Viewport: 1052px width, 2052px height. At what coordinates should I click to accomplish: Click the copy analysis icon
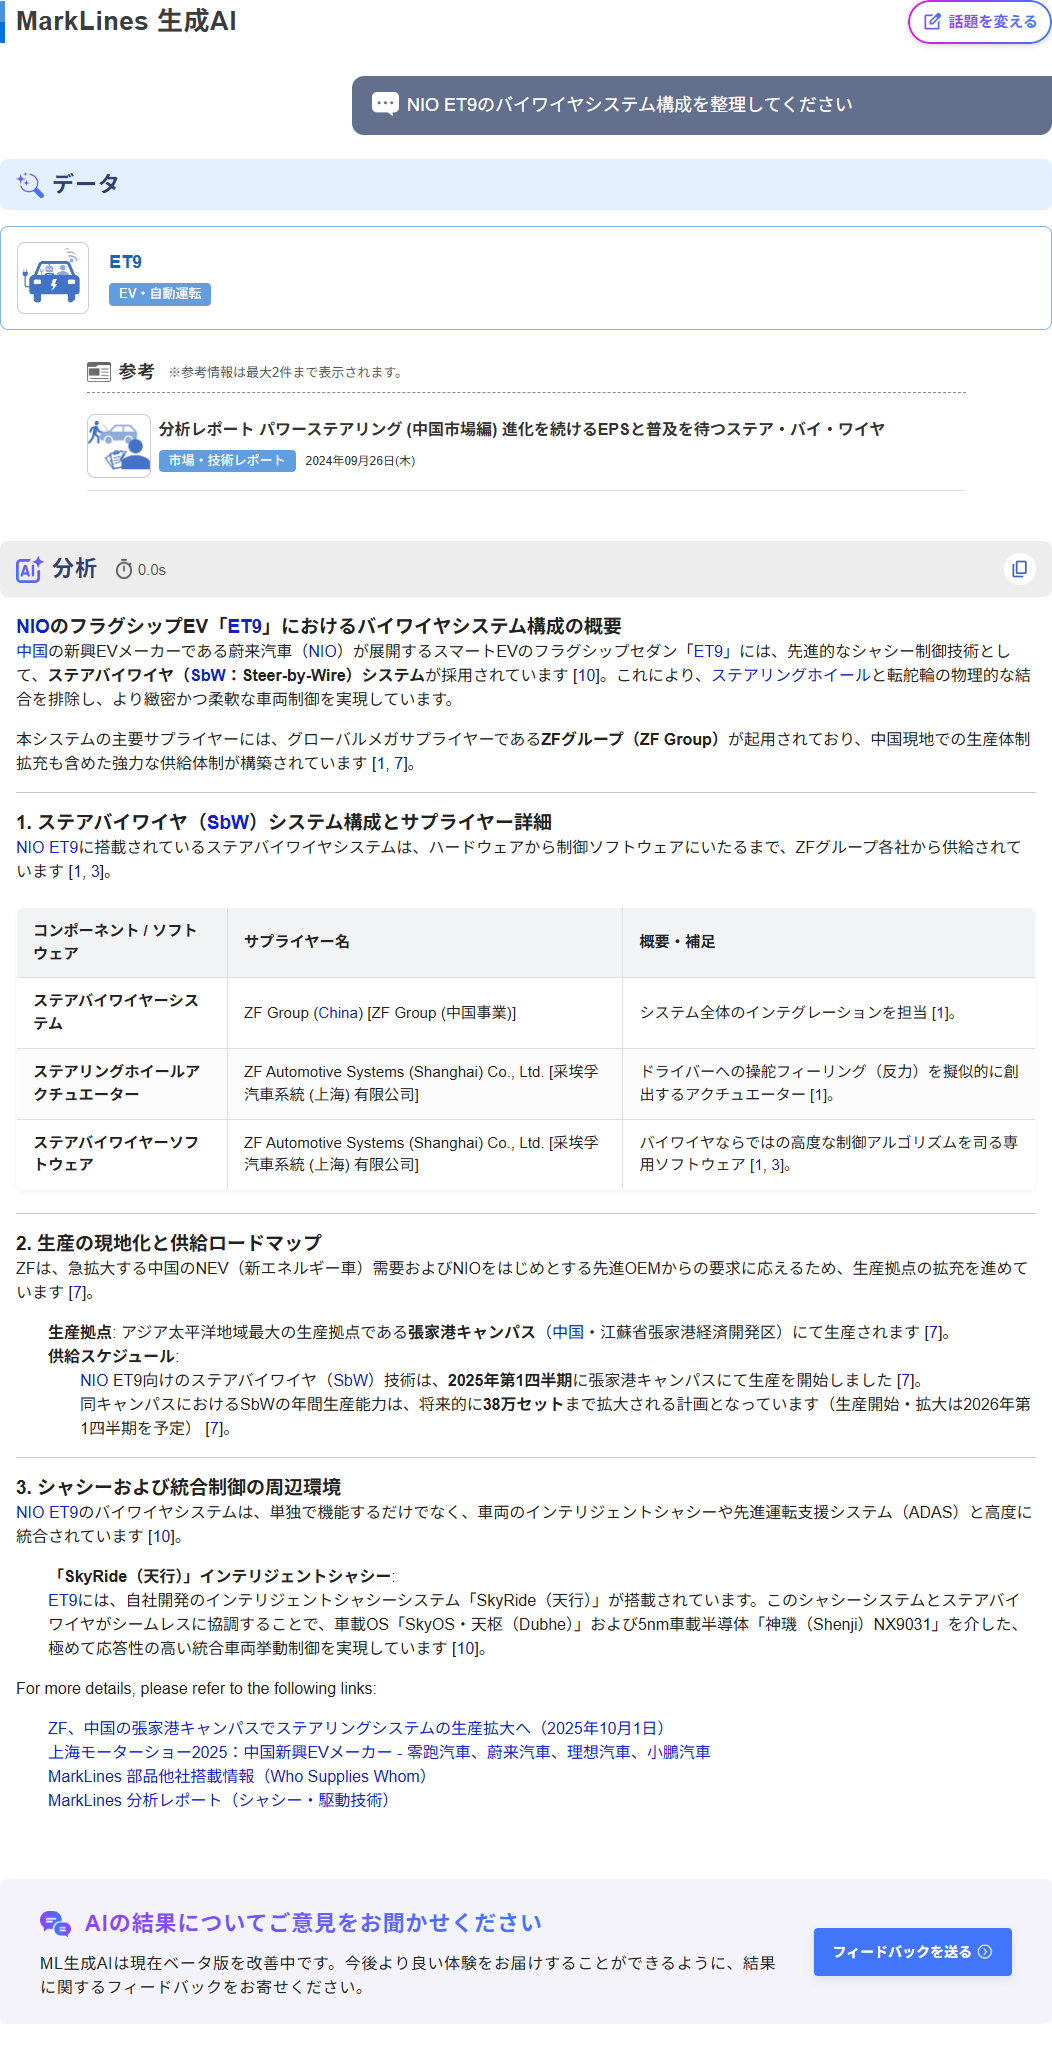[x=1019, y=569]
